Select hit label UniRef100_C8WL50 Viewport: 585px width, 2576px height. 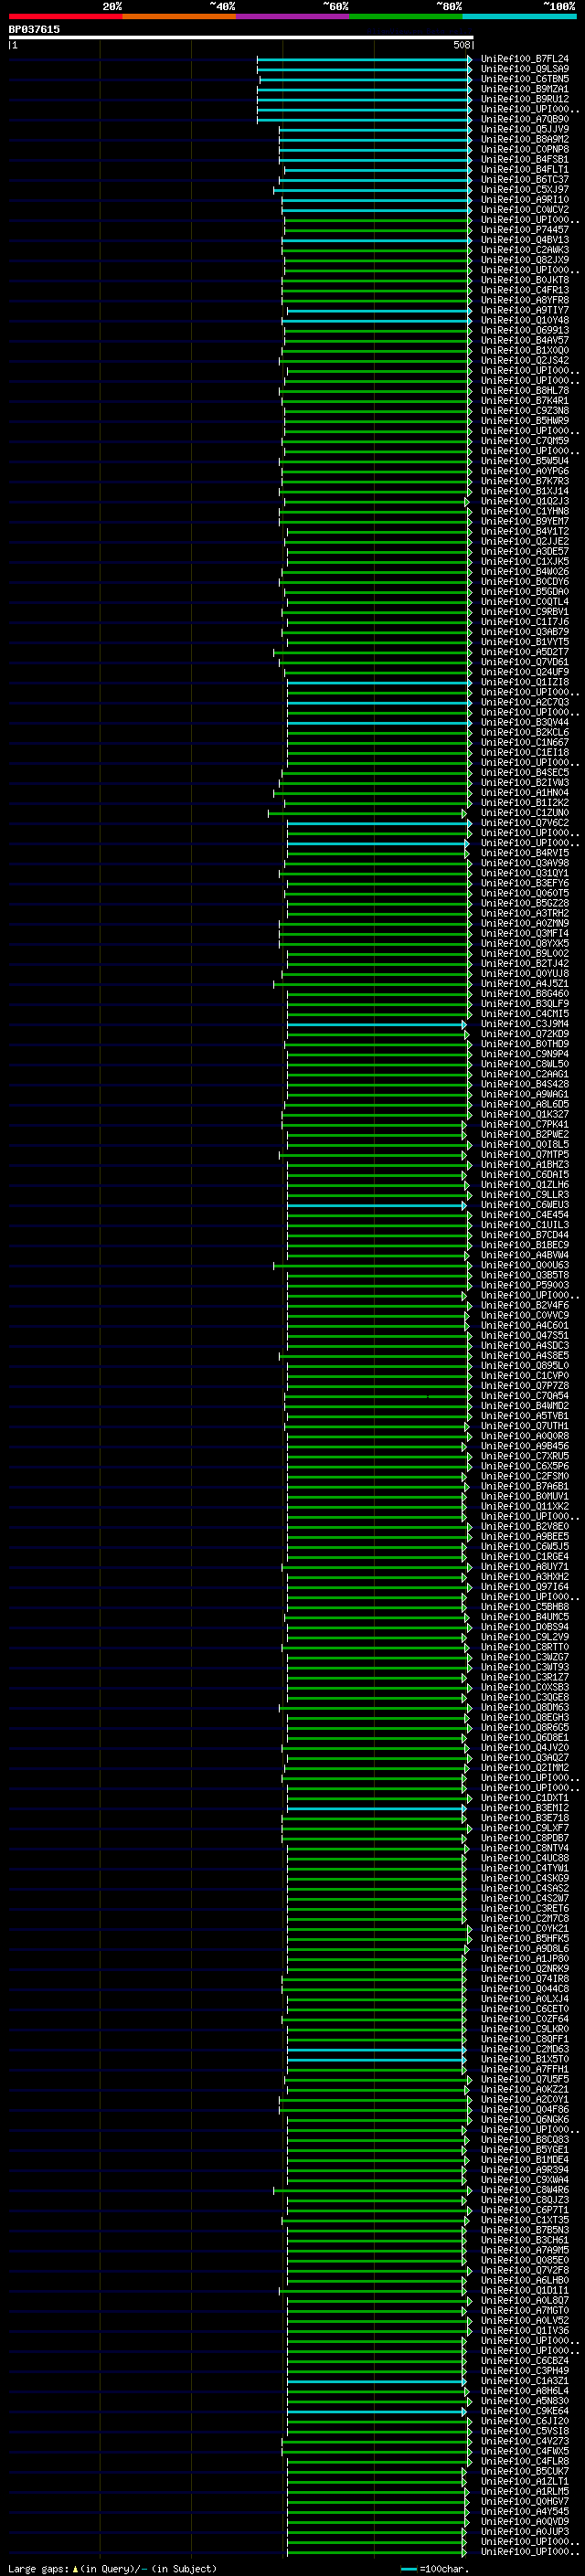[x=525, y=1064]
